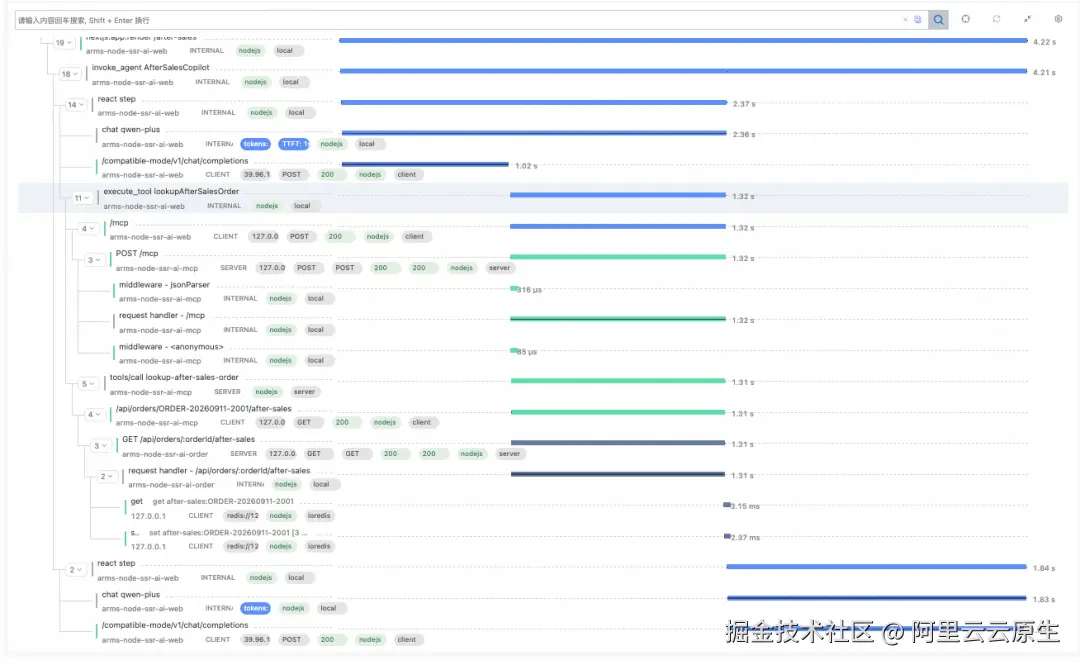Collapse the second react step expander showing 2
The width and height of the screenshot is (1080, 665).
(x=75, y=570)
